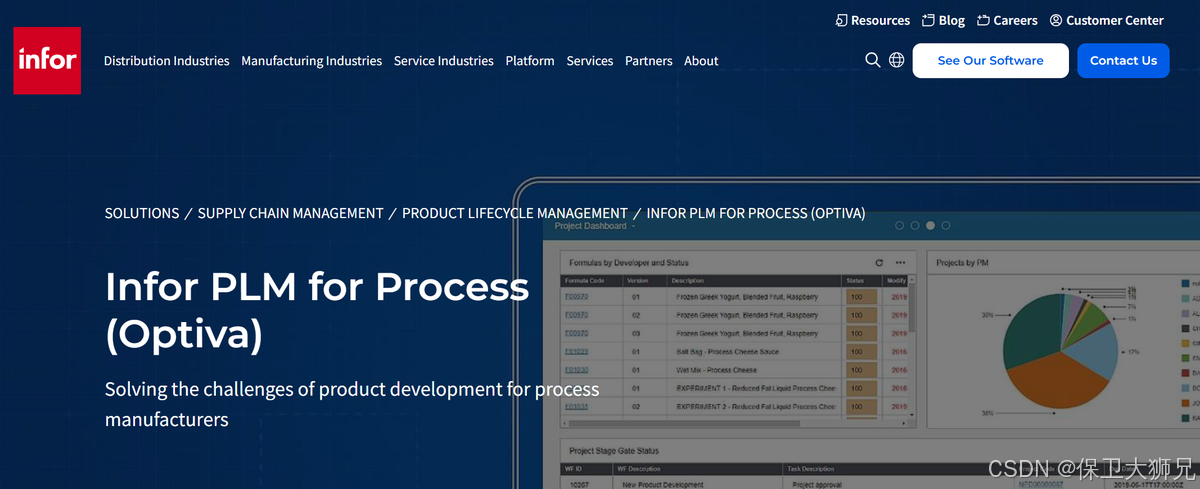Open the Partners menu
The width and height of the screenshot is (1200, 489).
click(x=649, y=61)
